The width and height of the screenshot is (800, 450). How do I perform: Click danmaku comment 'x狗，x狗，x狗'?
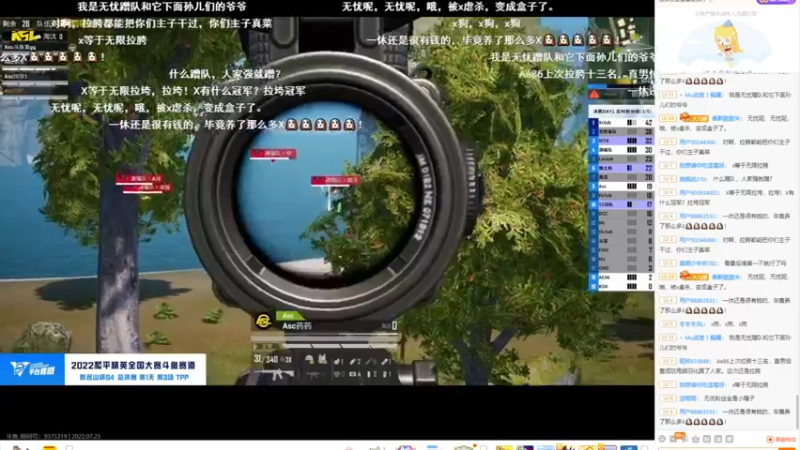(485, 23)
